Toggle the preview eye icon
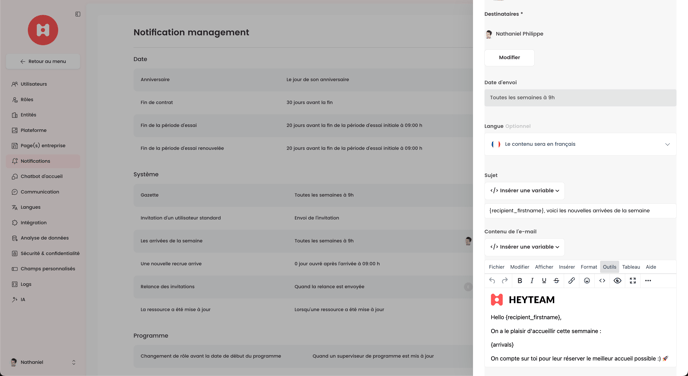 617,281
